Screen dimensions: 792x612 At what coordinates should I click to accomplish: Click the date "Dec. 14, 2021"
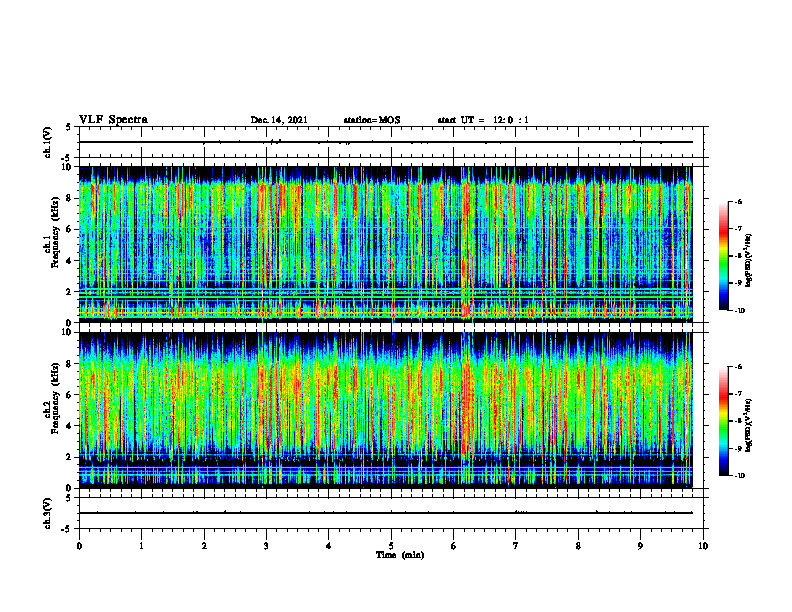click(x=279, y=120)
